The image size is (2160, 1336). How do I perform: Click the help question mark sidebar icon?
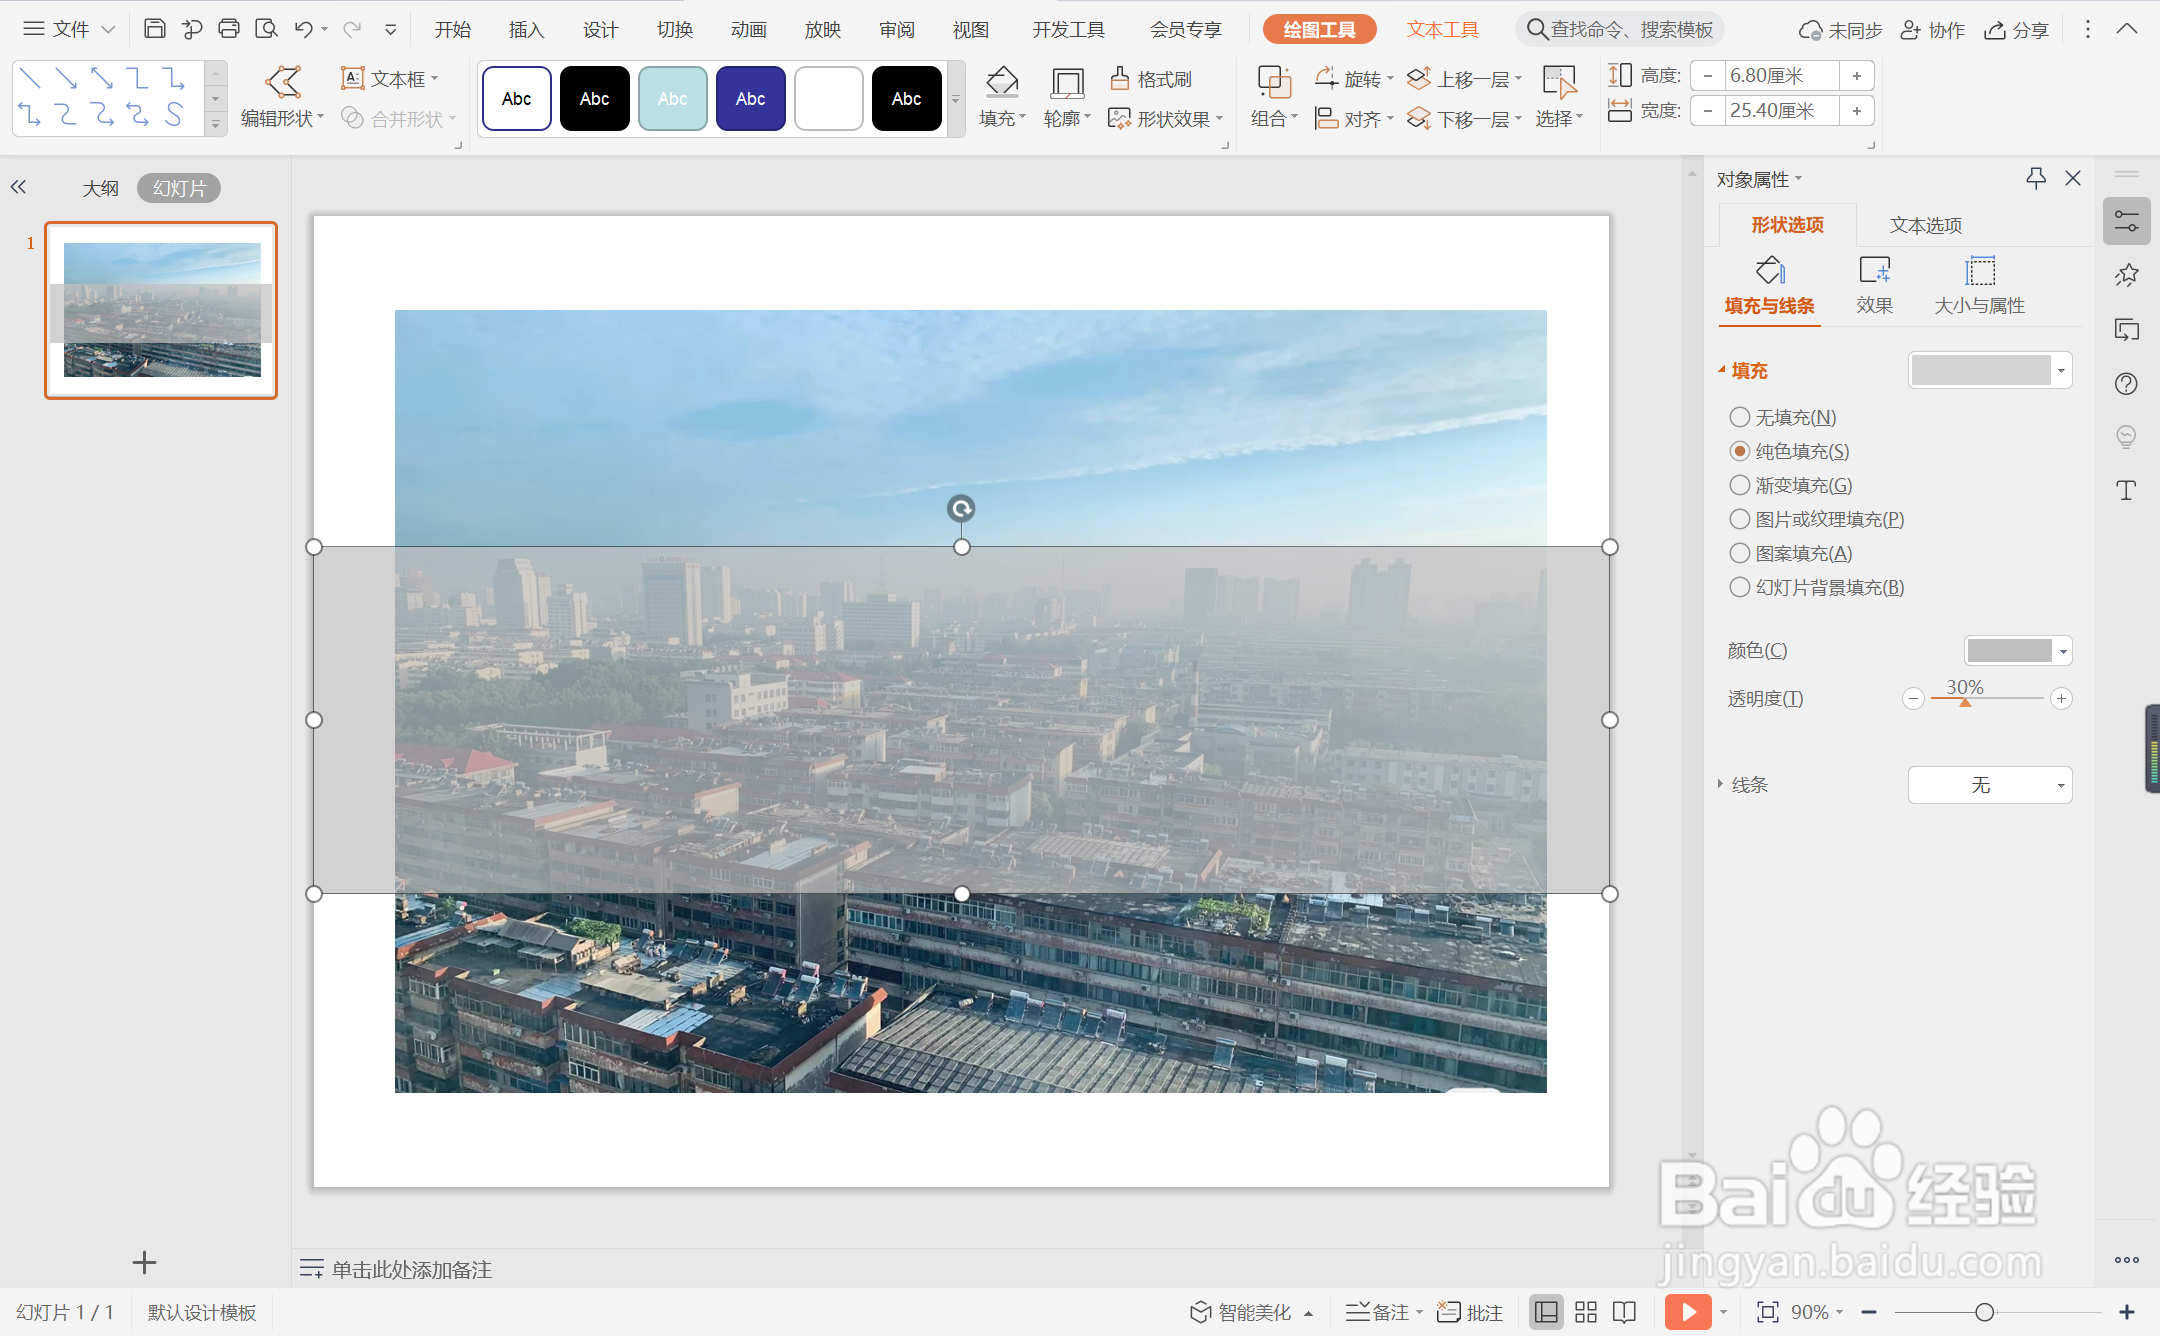(x=2126, y=384)
